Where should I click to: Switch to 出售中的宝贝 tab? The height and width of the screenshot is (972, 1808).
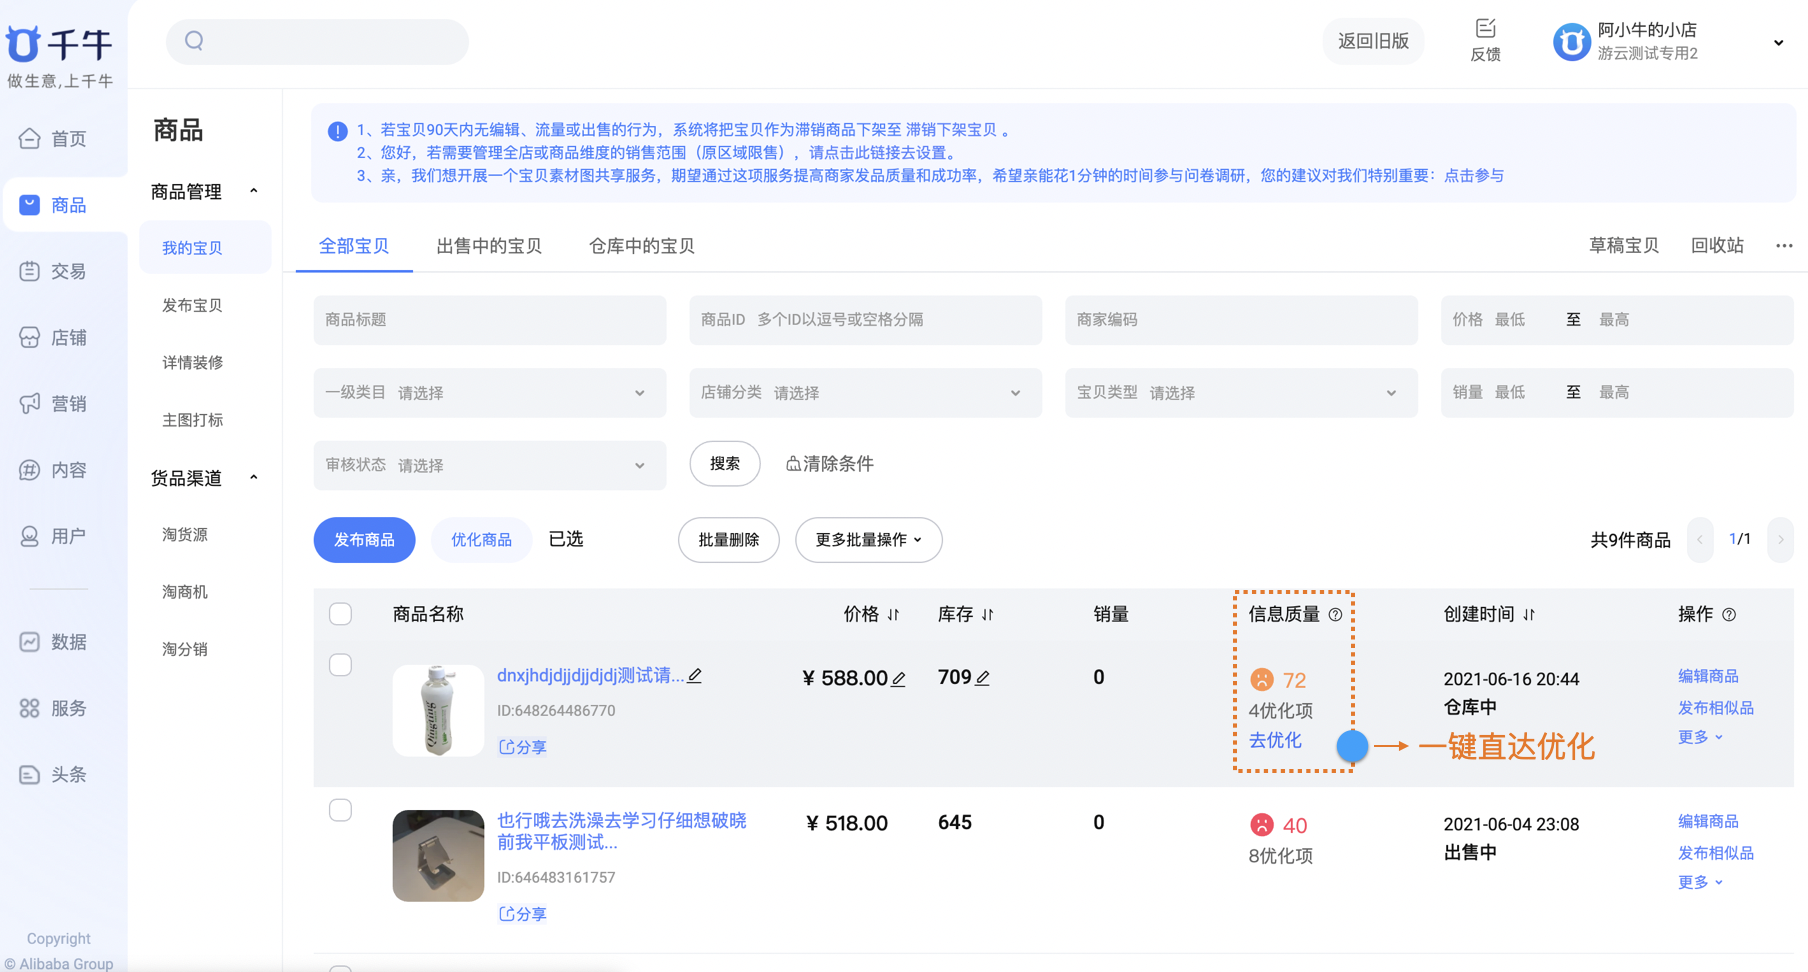click(489, 246)
